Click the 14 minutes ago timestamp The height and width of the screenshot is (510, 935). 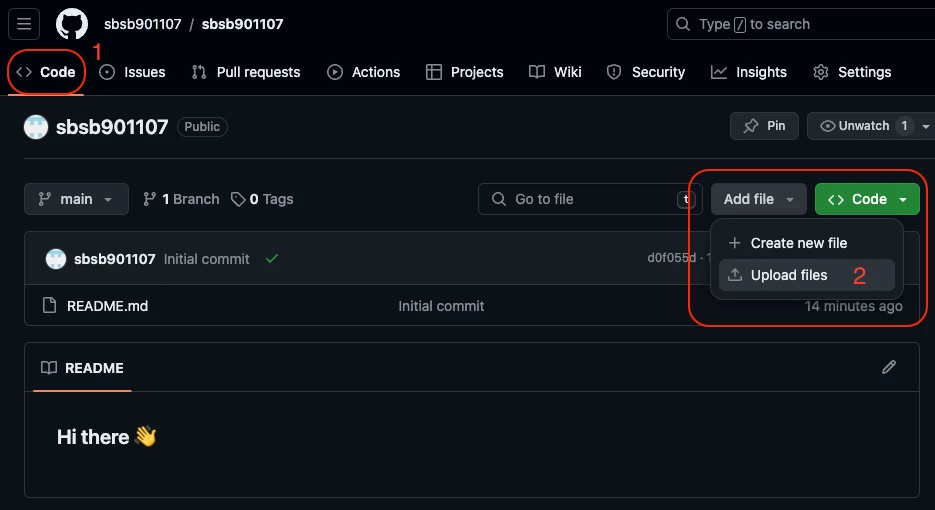pos(853,306)
